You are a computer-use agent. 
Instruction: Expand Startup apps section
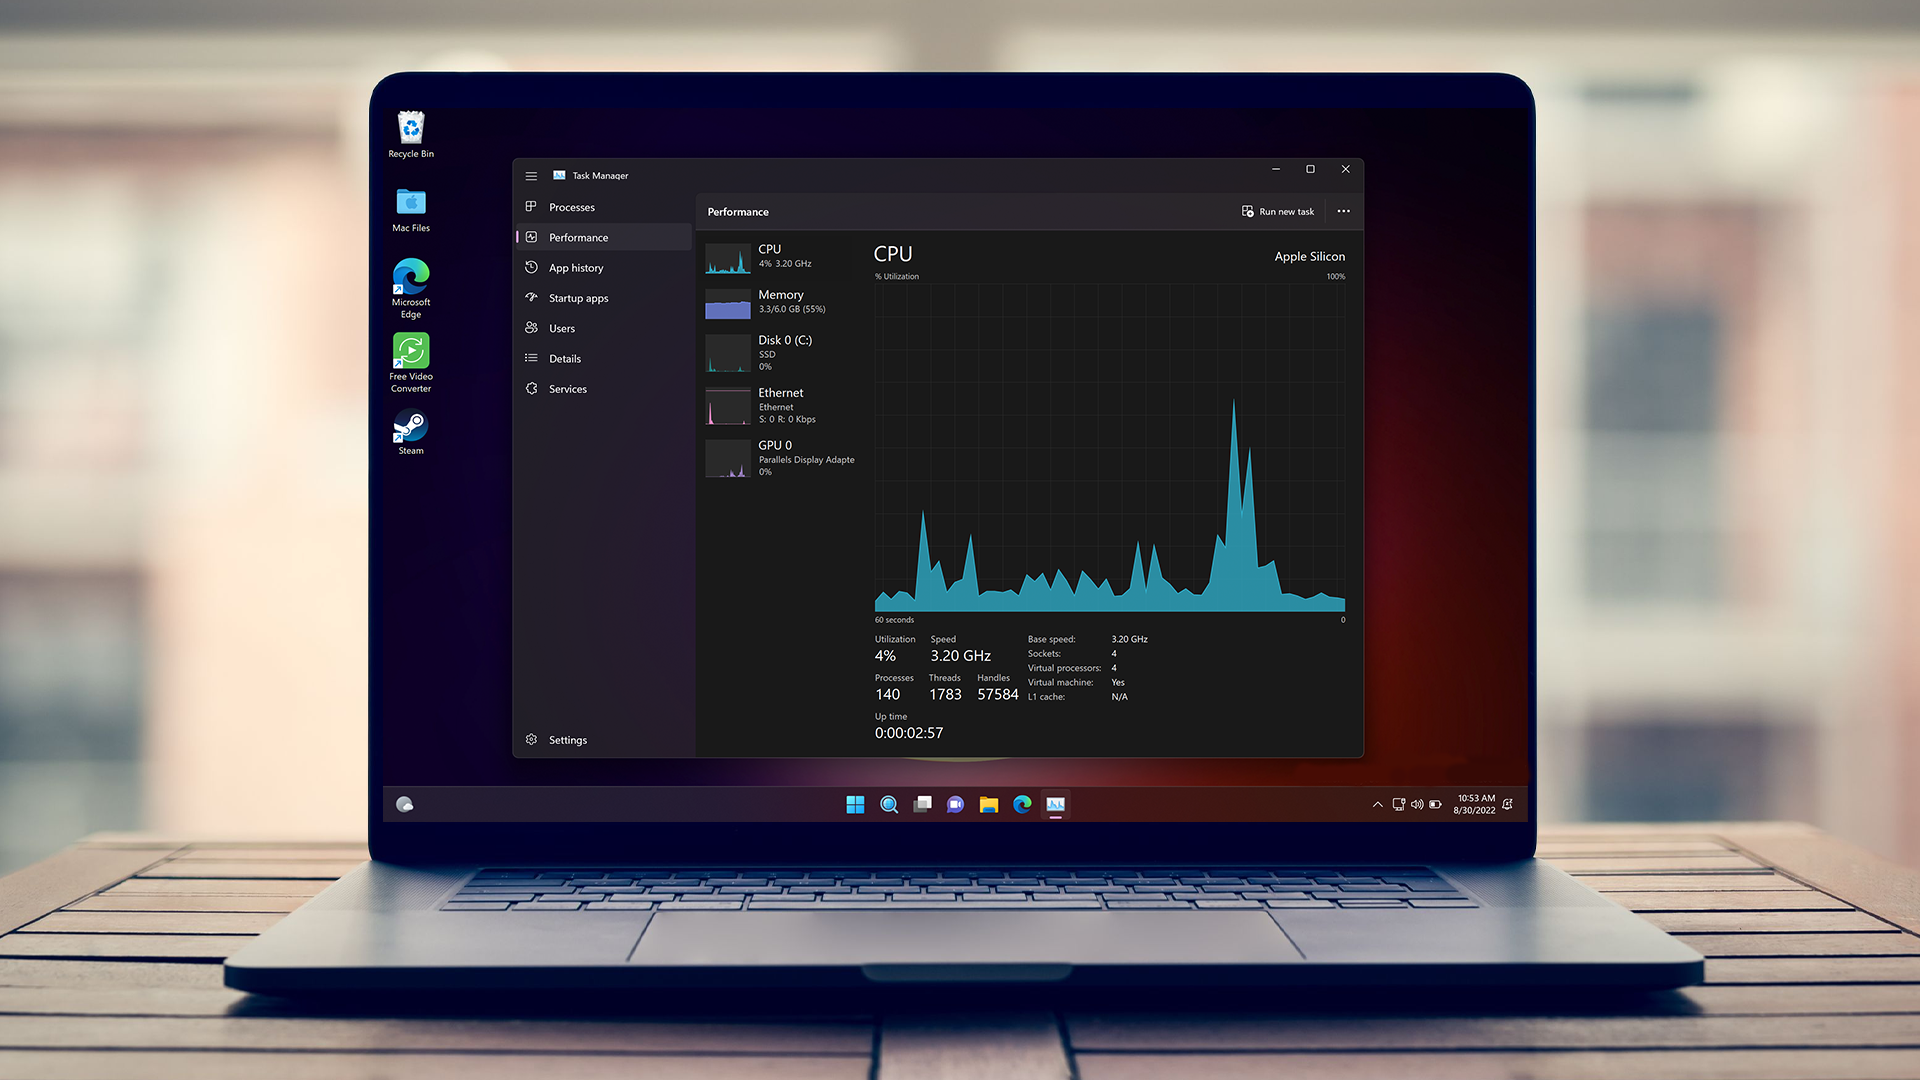point(578,297)
